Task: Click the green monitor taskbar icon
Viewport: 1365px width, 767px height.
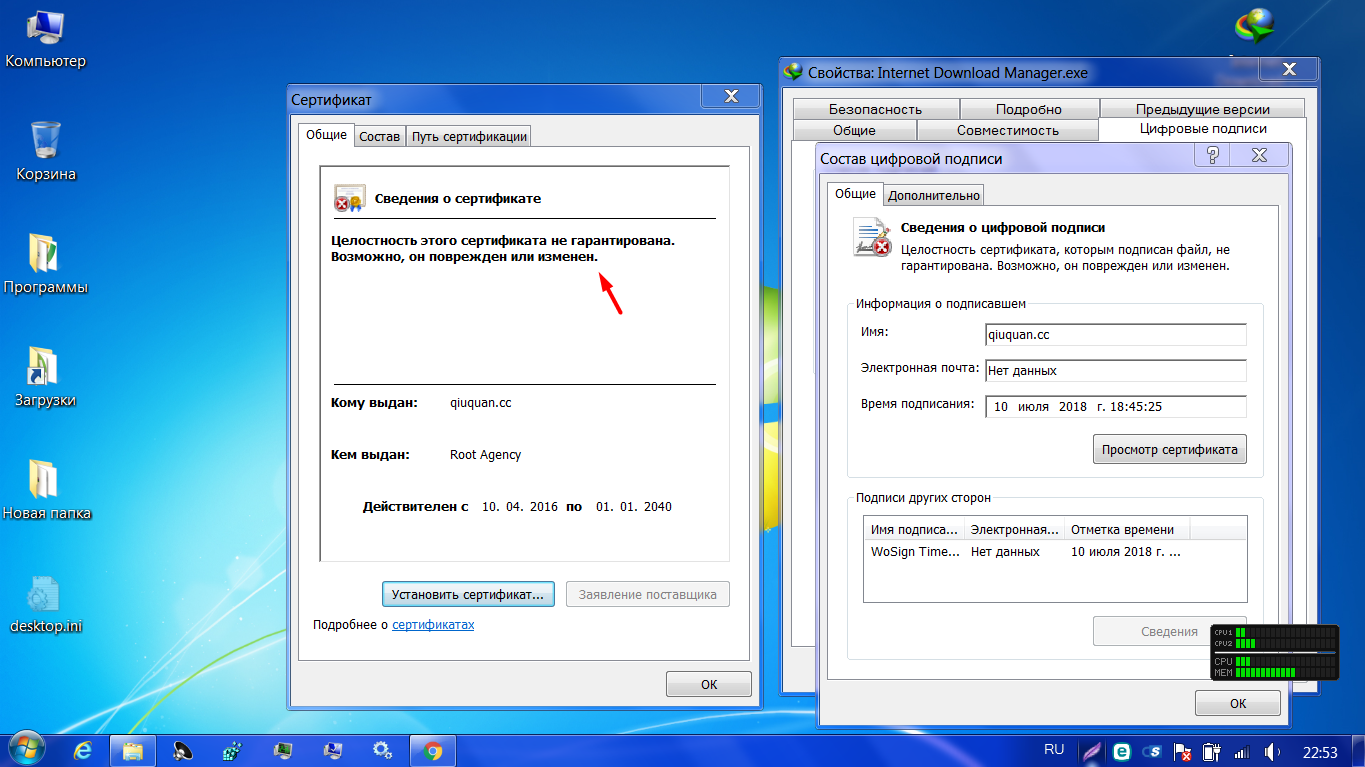Action: click(x=283, y=749)
